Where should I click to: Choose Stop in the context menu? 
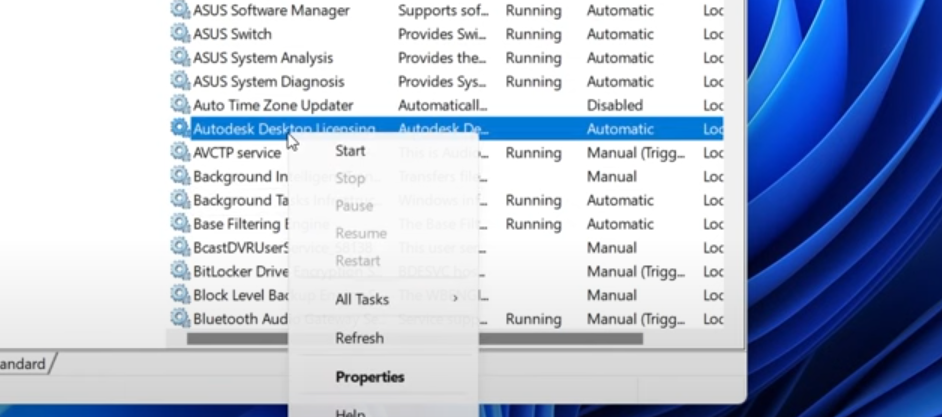pyautogui.click(x=350, y=178)
